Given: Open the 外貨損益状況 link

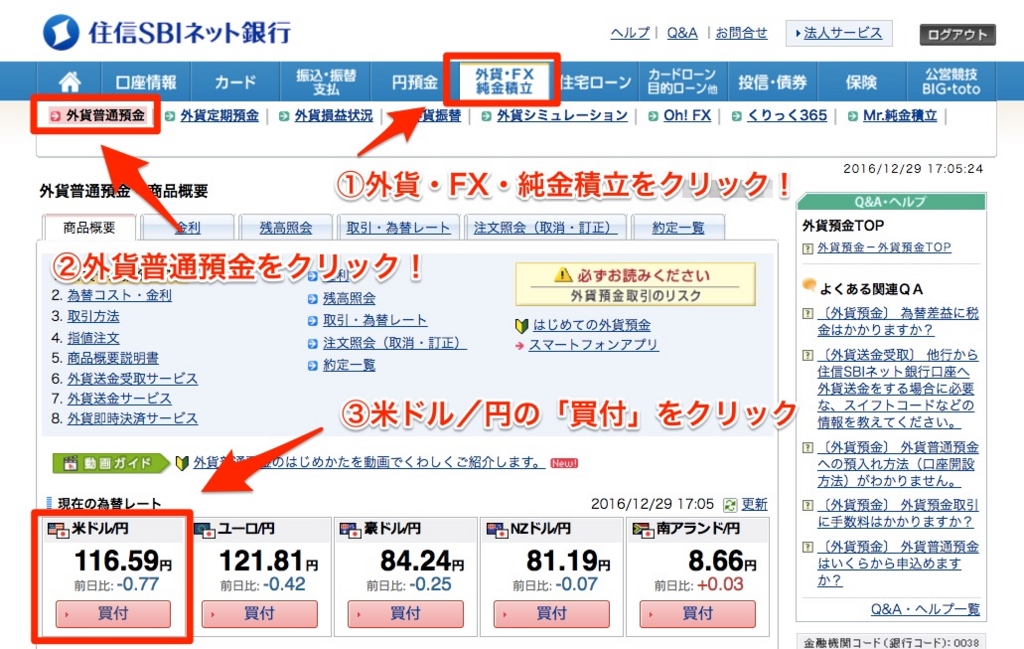Looking at the screenshot, I should point(334,116).
